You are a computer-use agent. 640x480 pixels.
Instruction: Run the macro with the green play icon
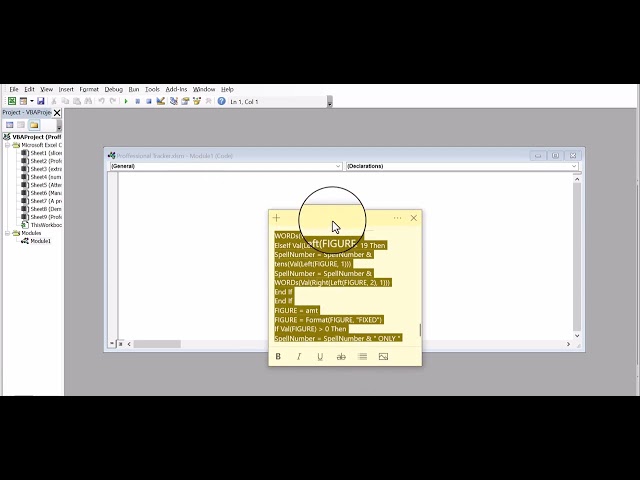click(126, 101)
